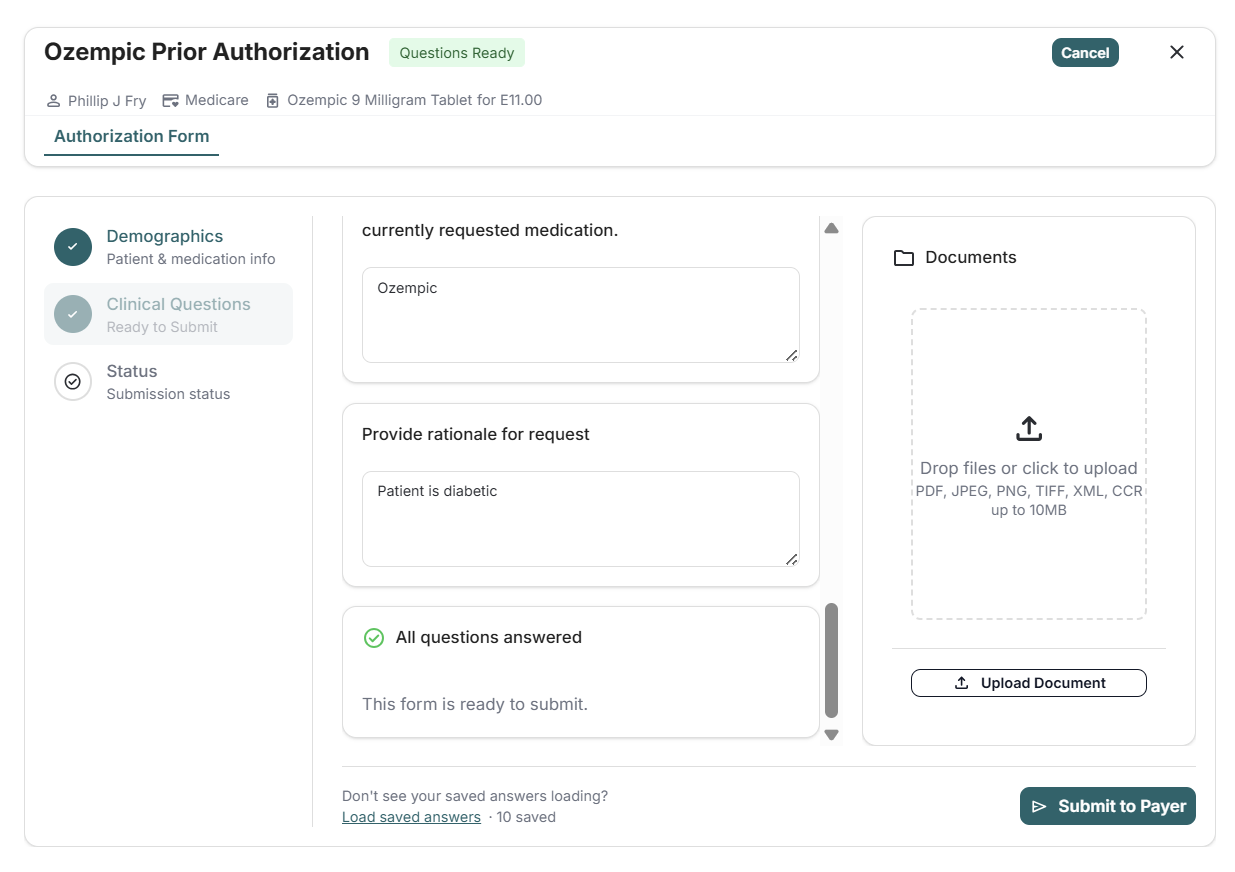Click the insurance card icon beside Medicare

click(171, 101)
